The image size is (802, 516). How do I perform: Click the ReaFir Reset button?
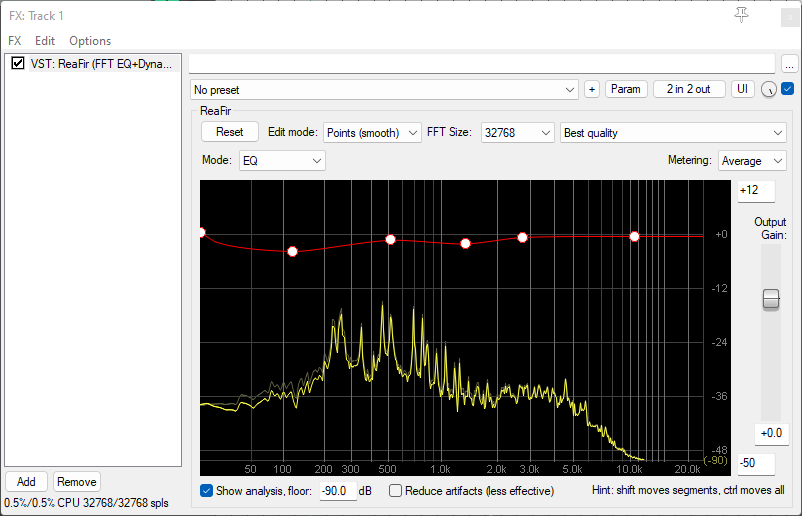[x=230, y=132]
